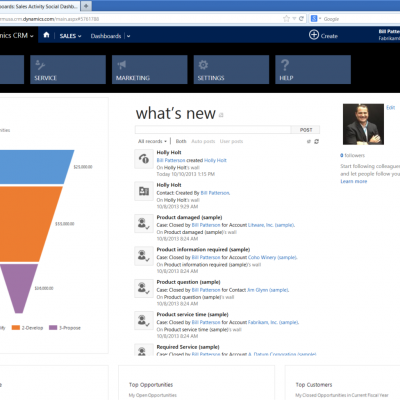Go to the CRM home icon
This screenshot has height=400, width=400.
[x=46, y=35]
